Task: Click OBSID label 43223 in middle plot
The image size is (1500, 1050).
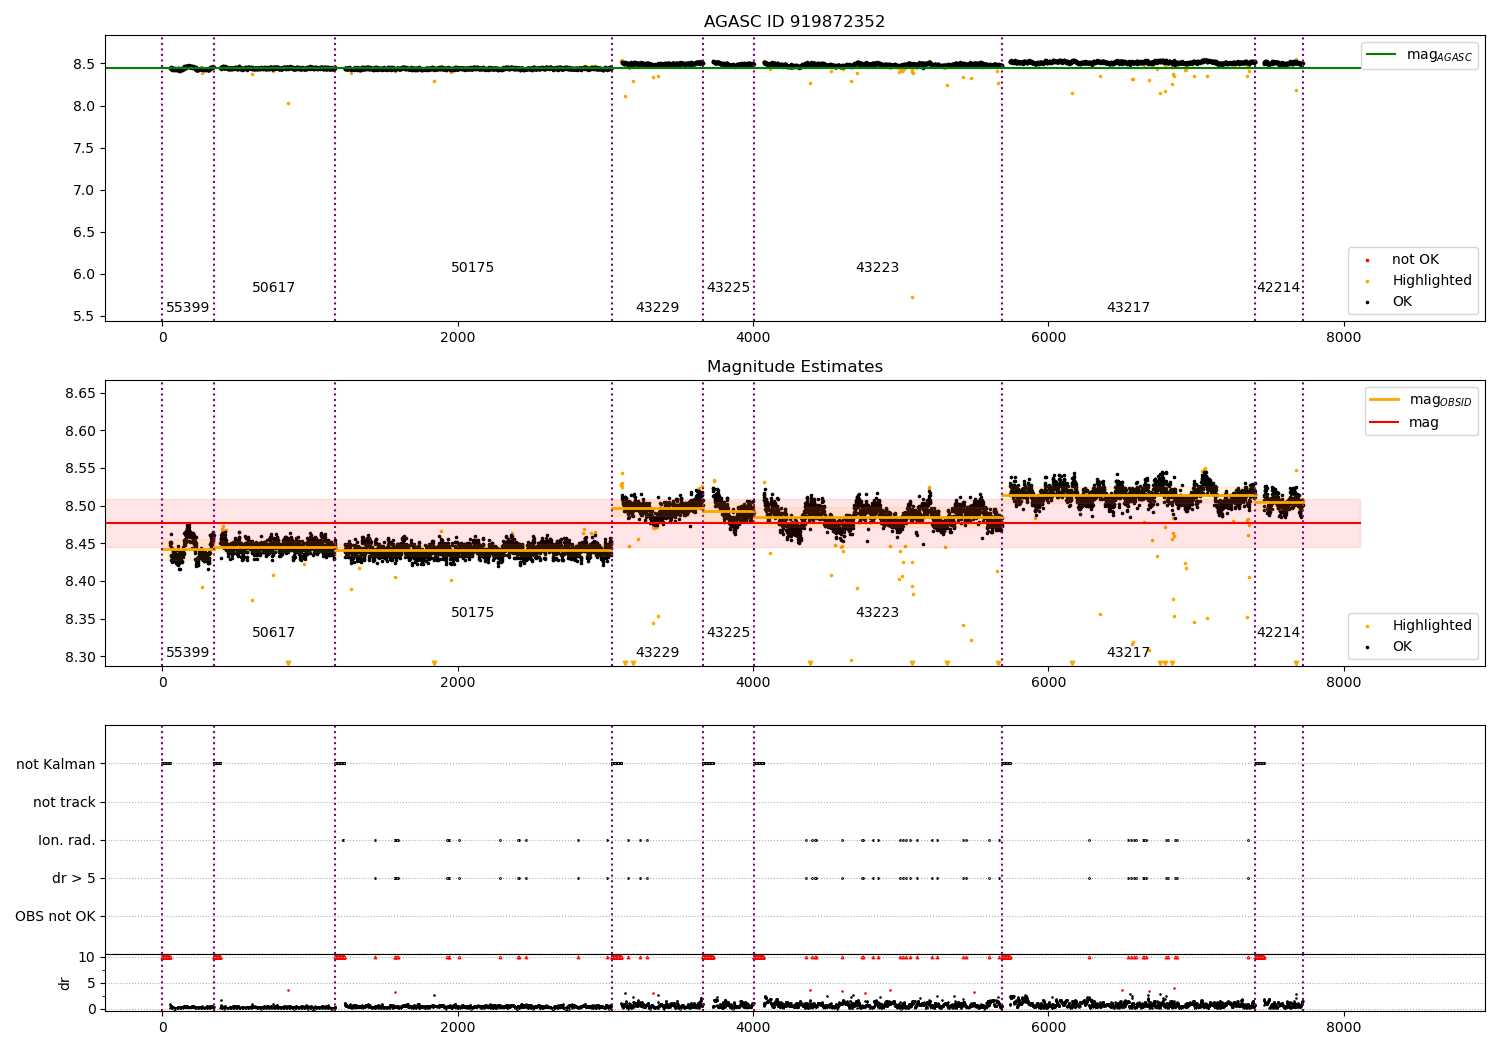Action: pyautogui.click(x=877, y=613)
